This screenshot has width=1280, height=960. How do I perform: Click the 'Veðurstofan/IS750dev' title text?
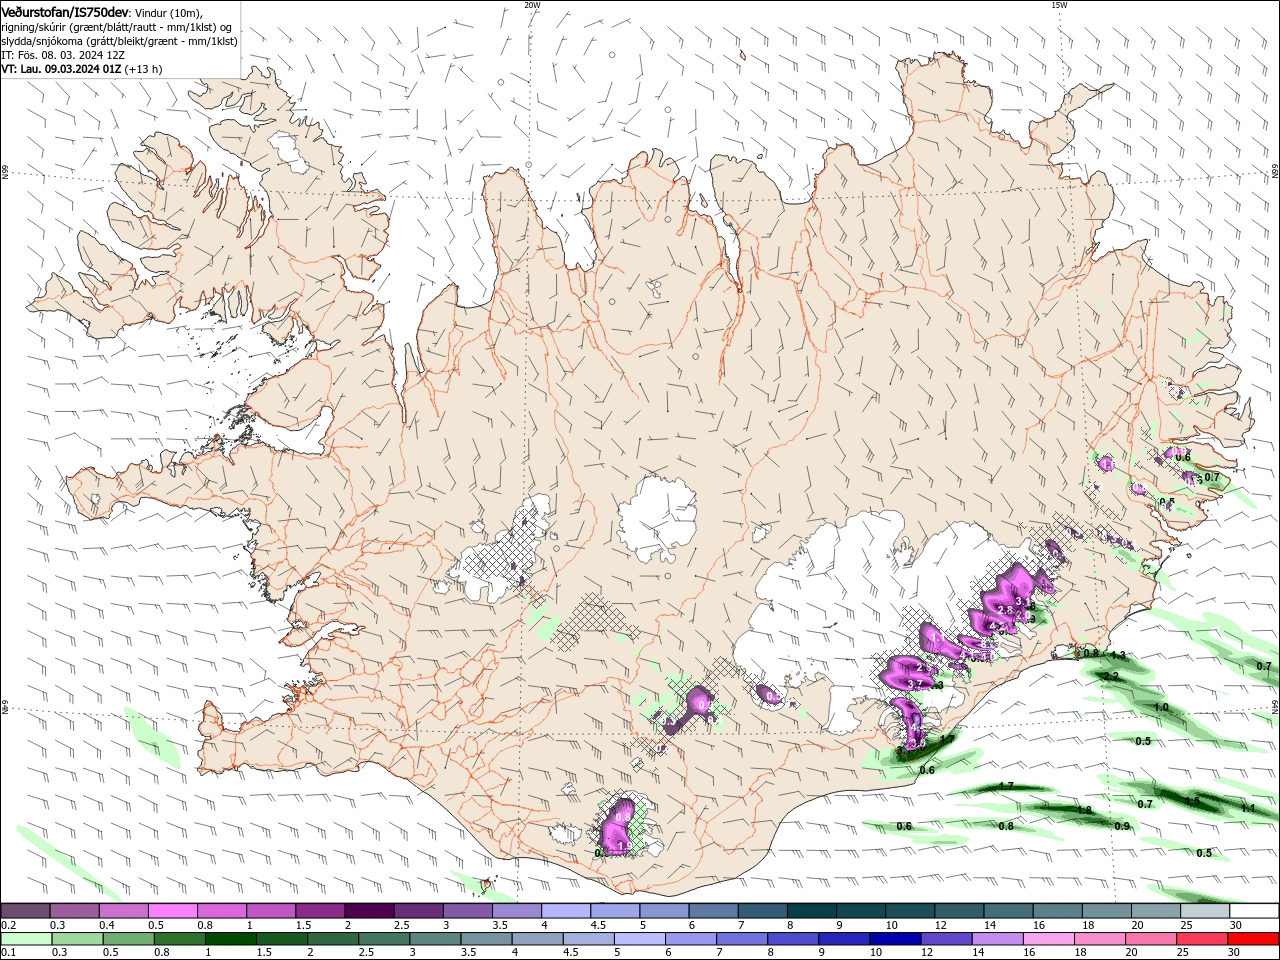click(x=65, y=12)
